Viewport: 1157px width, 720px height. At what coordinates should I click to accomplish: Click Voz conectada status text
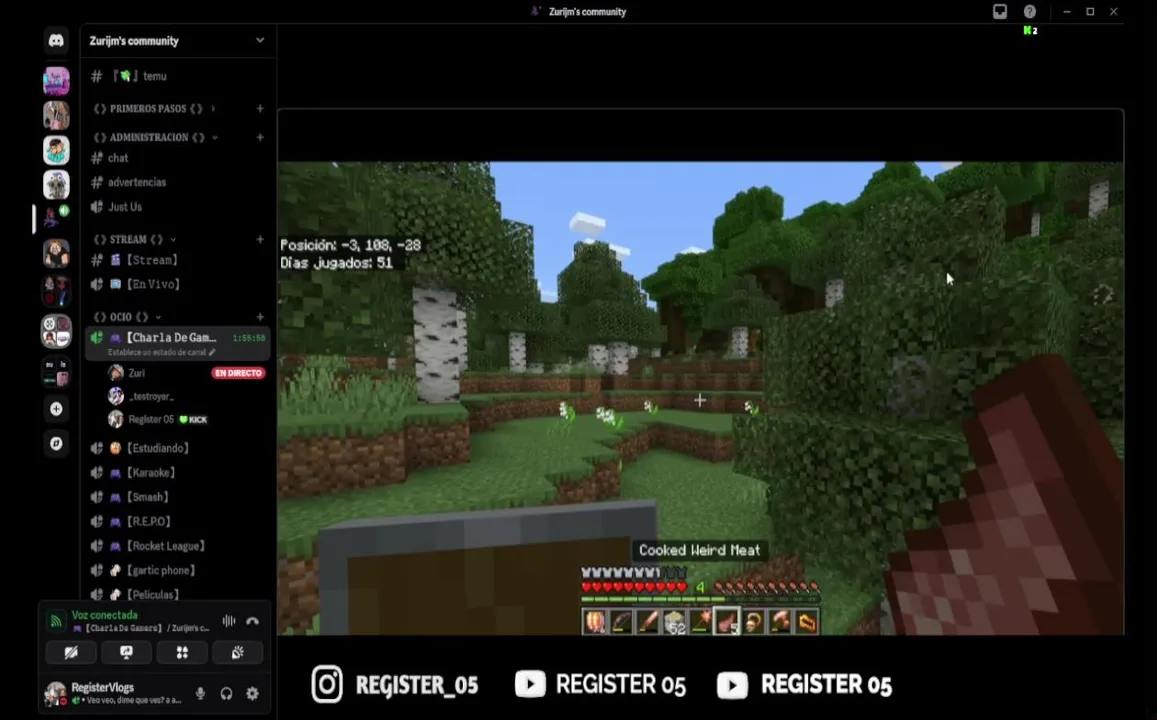(x=105, y=615)
